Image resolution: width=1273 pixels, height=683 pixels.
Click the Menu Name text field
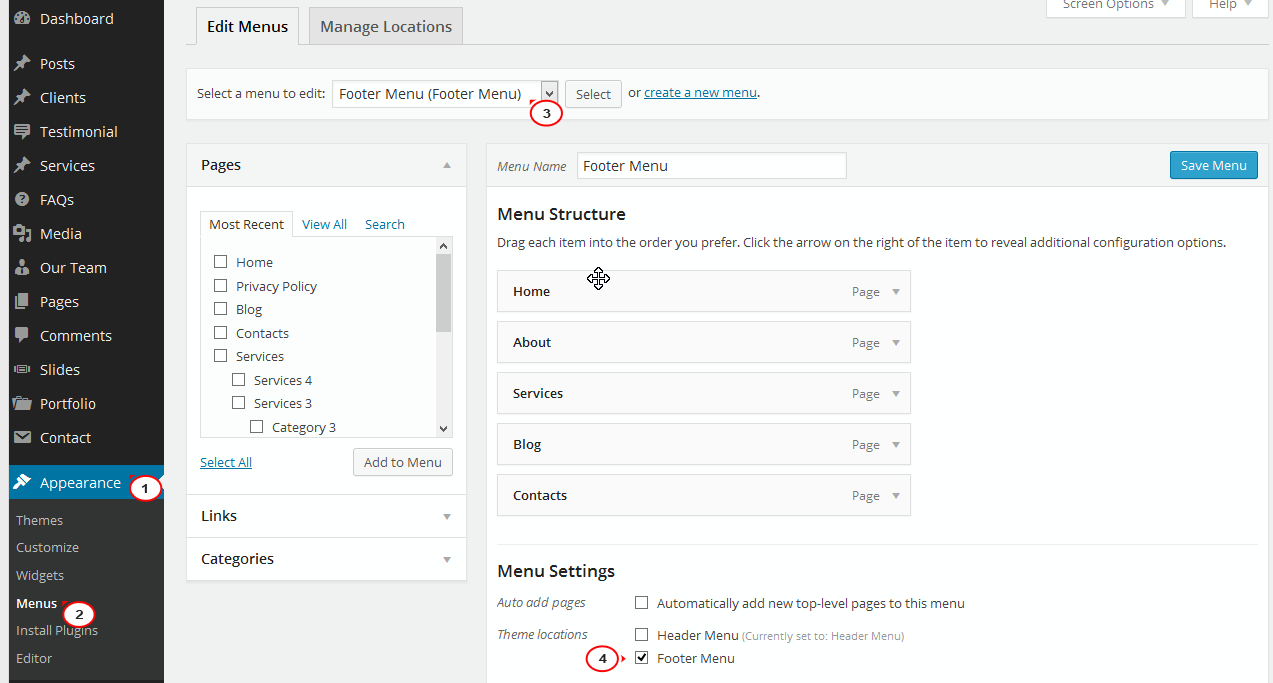tap(711, 166)
